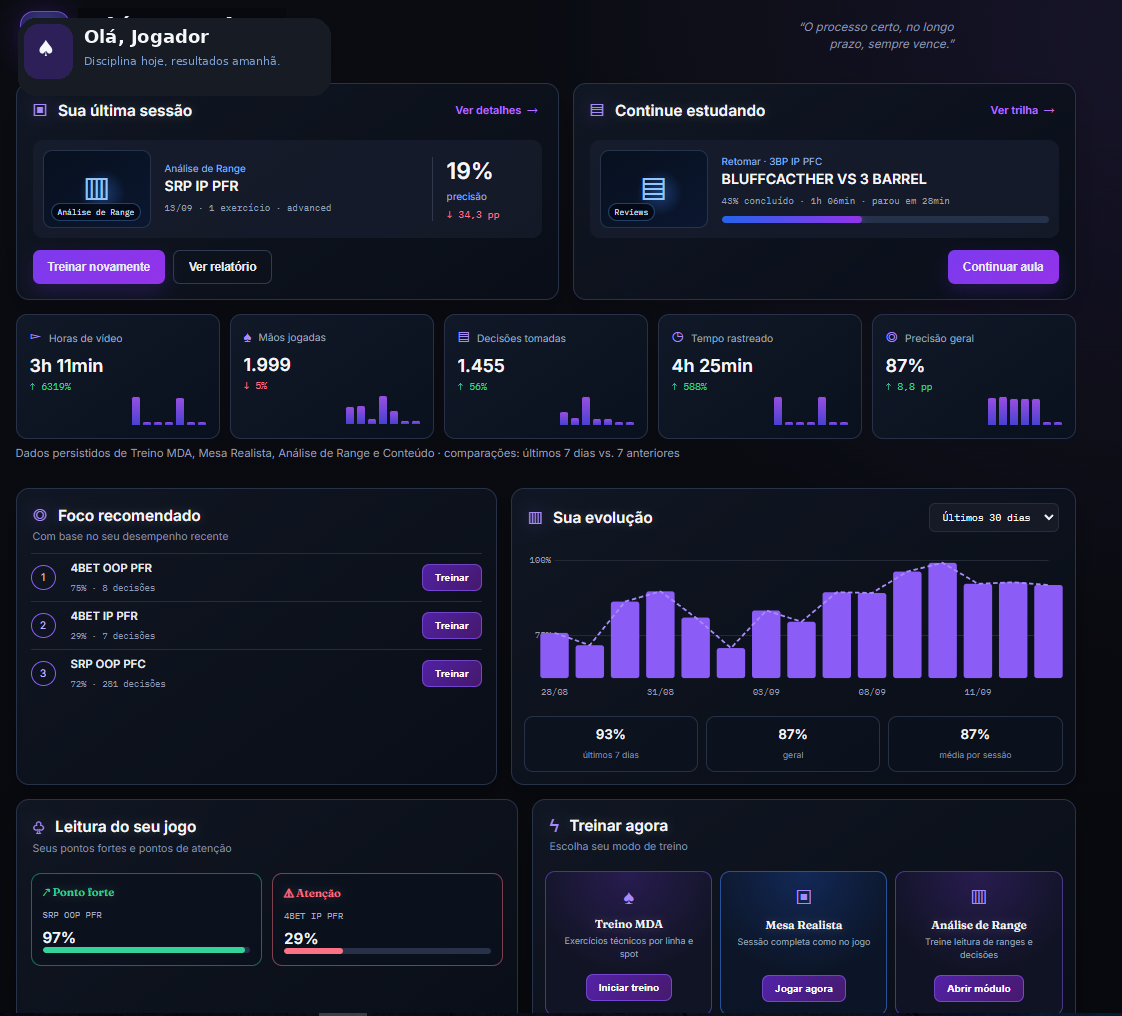Open the Análise de Range session thumbnail
The width and height of the screenshot is (1122, 1016).
pos(97,189)
